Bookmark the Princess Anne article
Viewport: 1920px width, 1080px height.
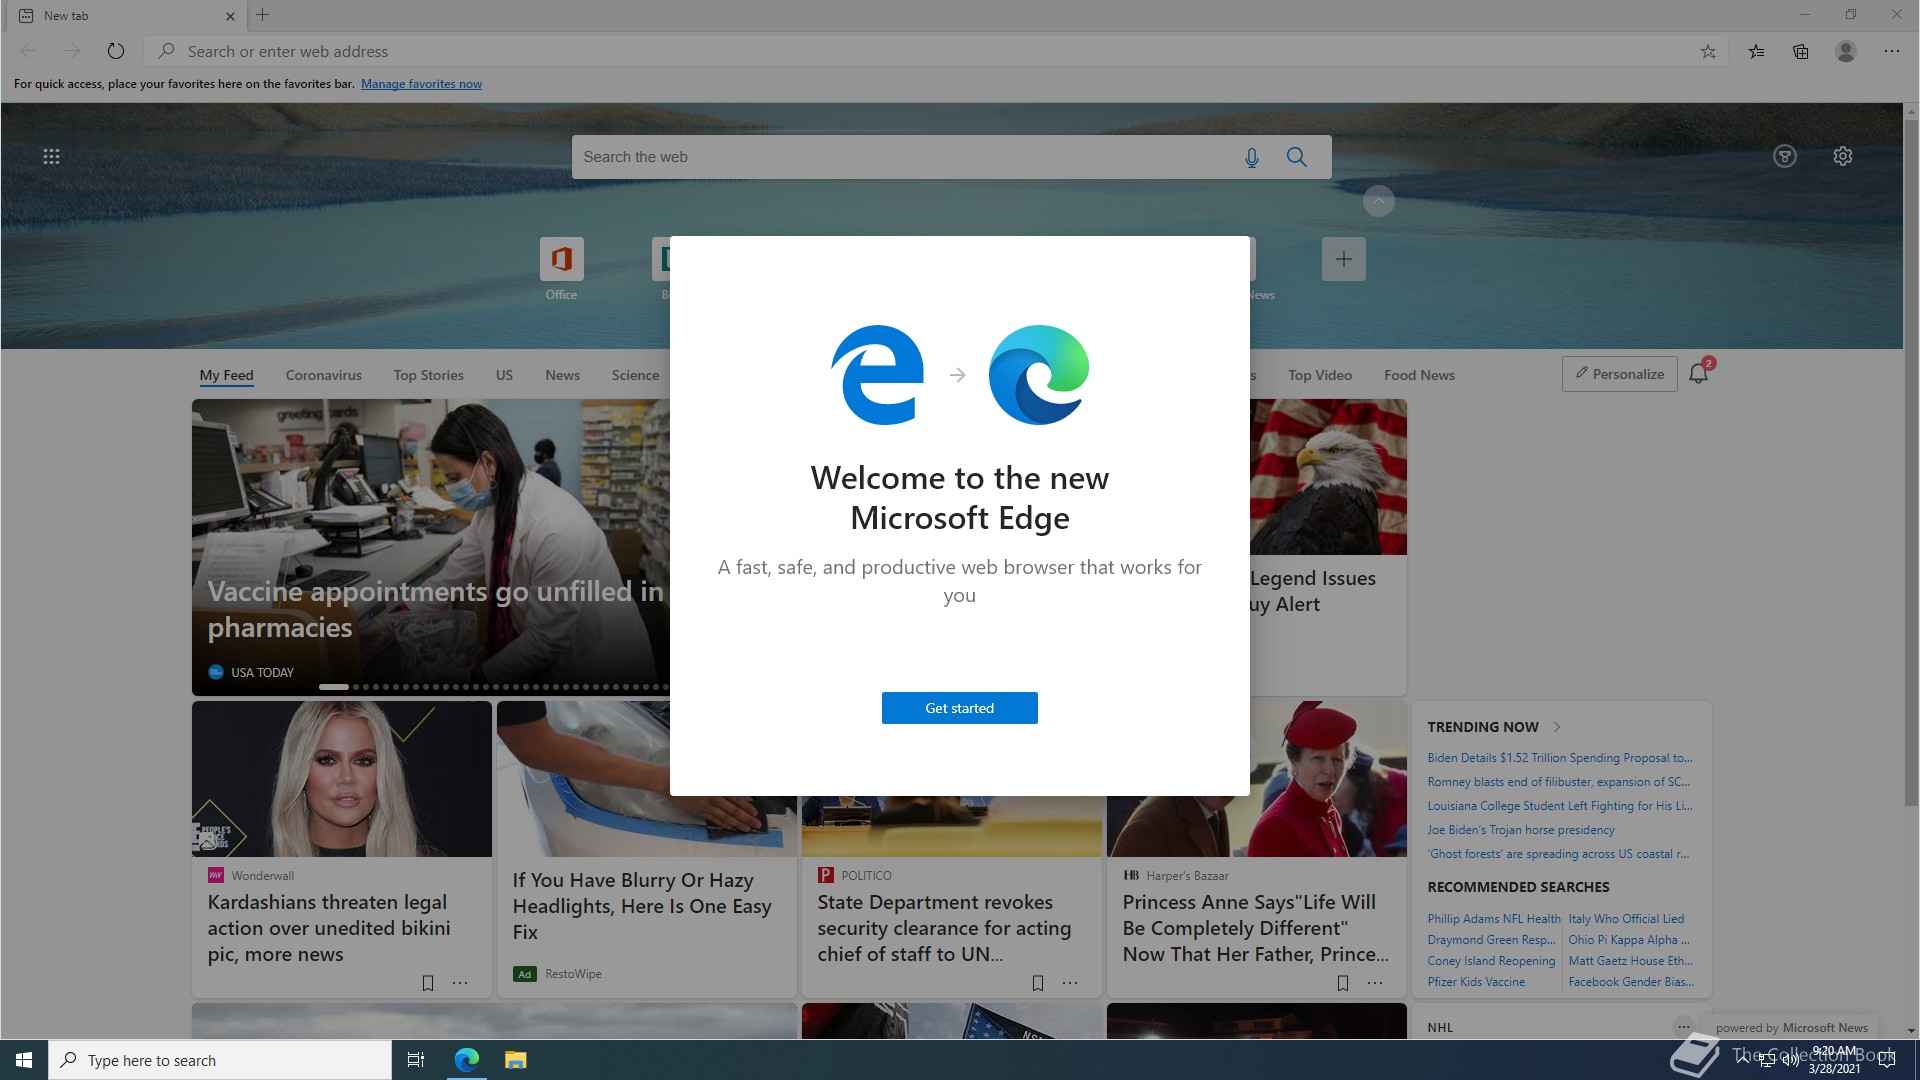coord(1343,983)
